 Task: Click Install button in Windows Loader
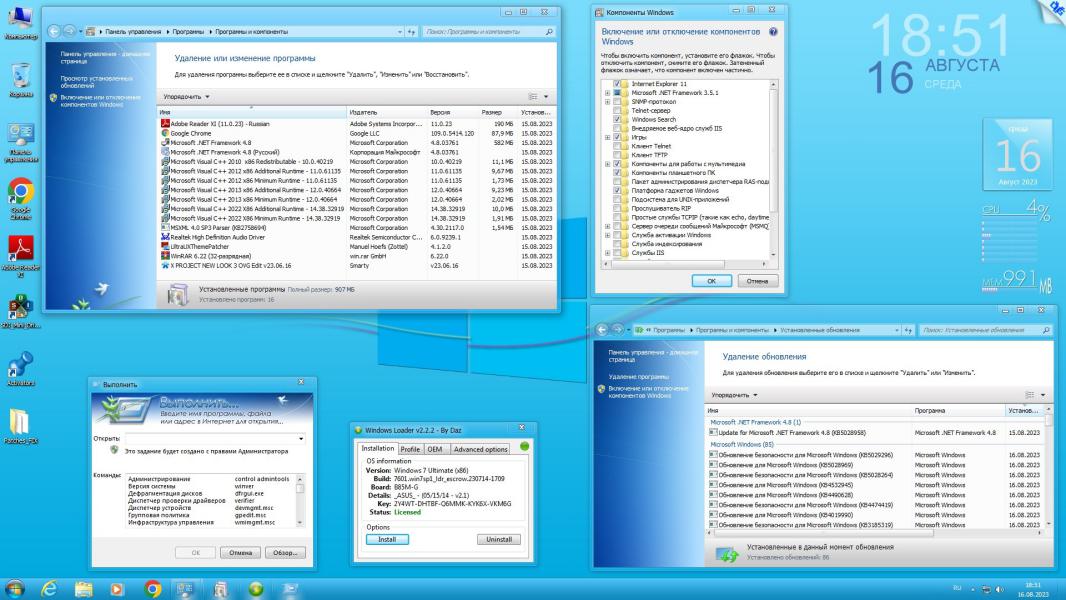tap(387, 539)
